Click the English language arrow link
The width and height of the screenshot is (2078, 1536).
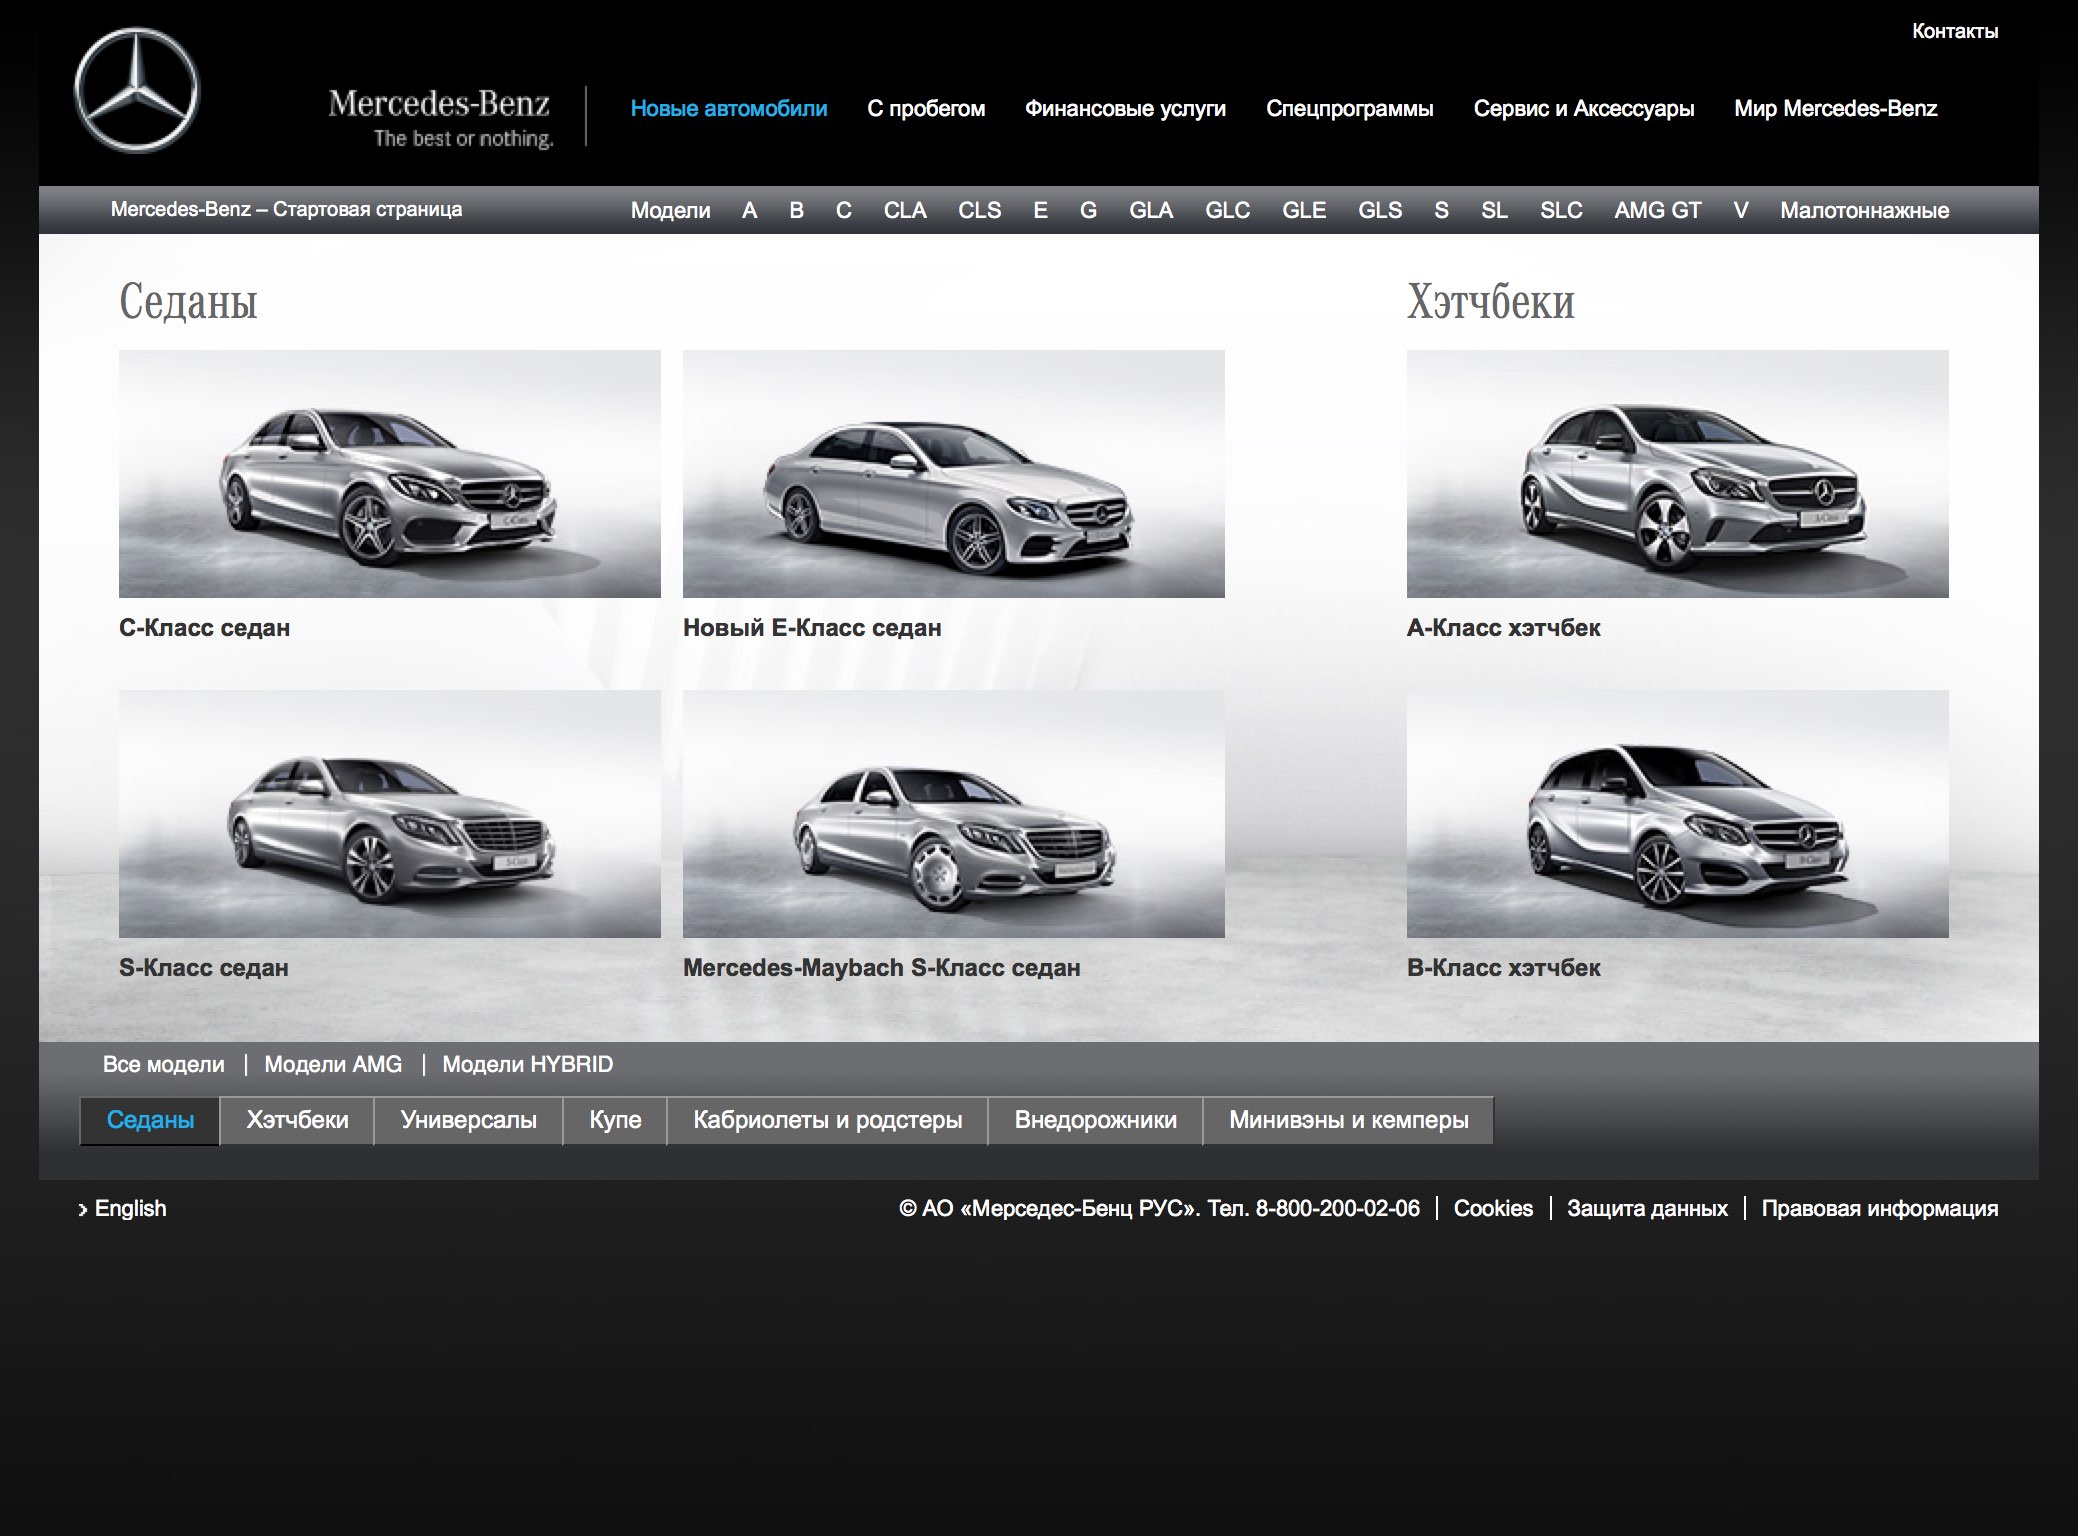tap(123, 1208)
